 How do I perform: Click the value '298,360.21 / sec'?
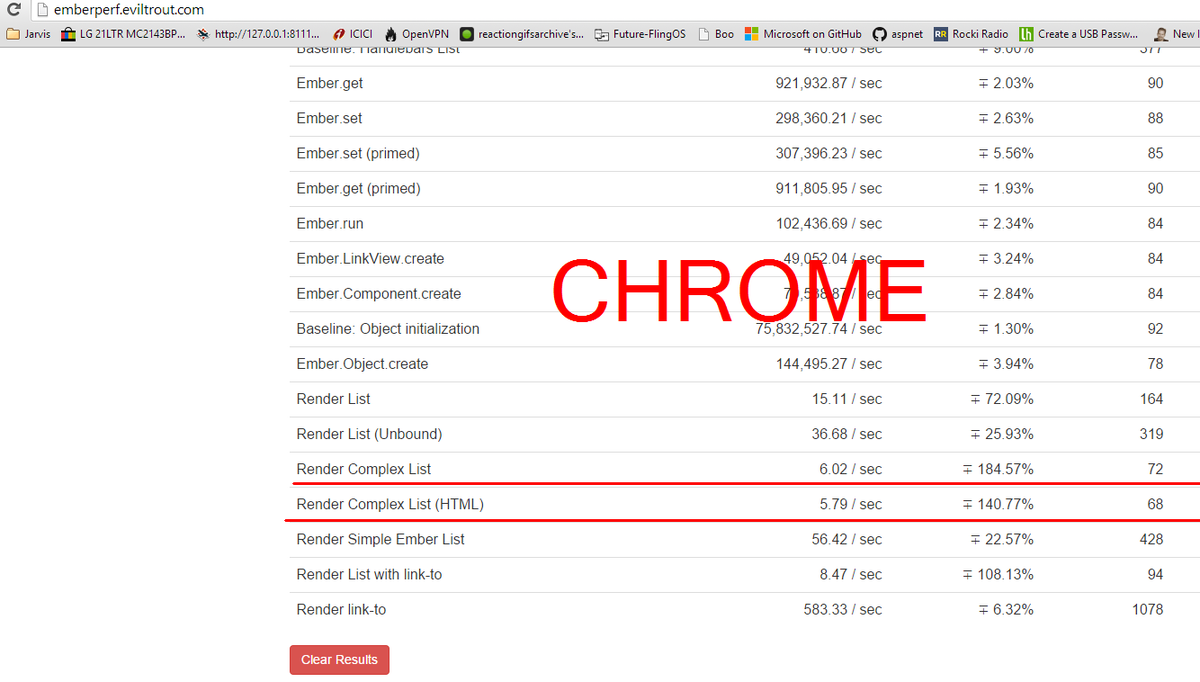tap(829, 118)
